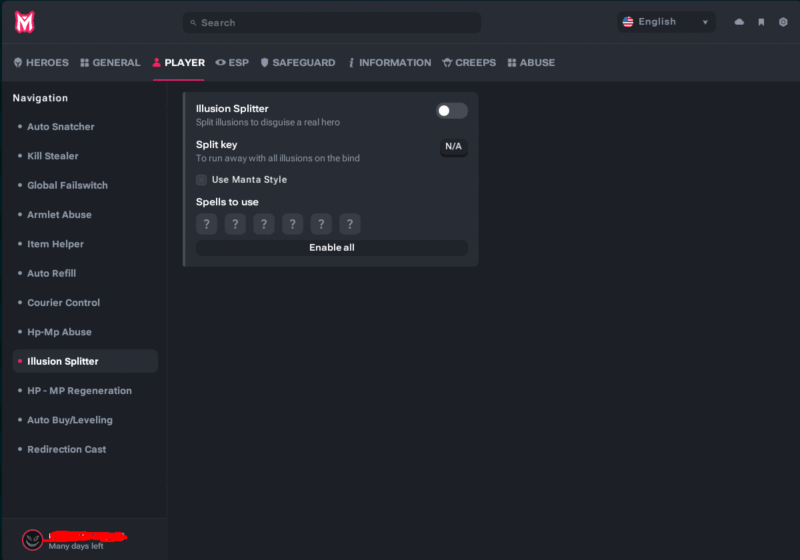Select the first spell slot question mark
This screenshot has width=800, height=560.
[x=207, y=224]
